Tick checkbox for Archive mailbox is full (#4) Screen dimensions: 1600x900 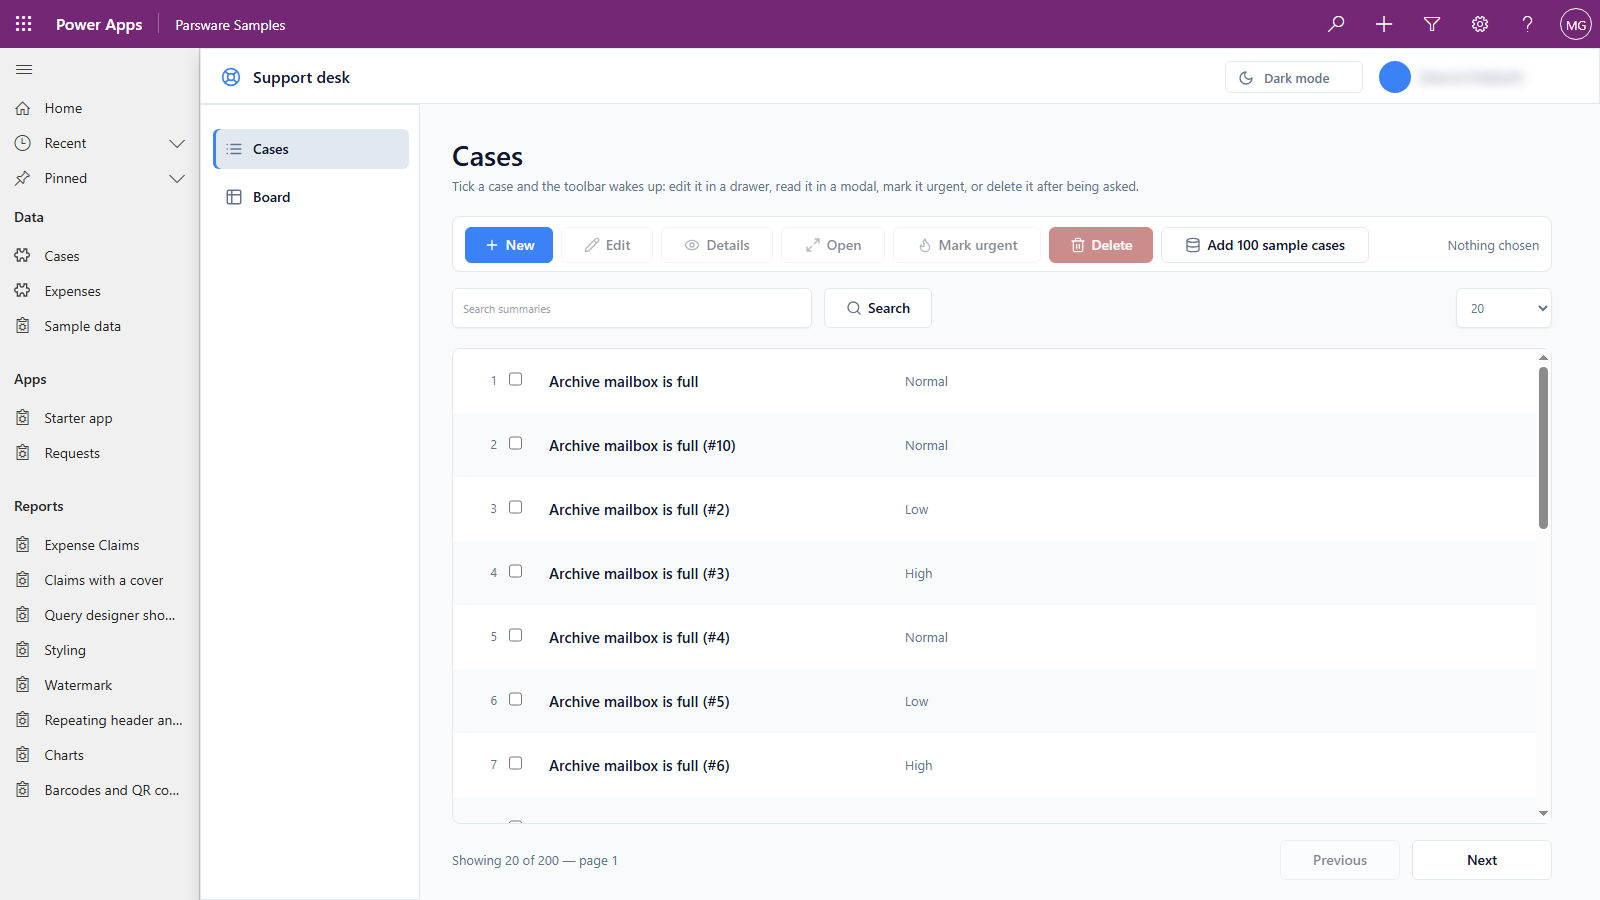point(516,635)
